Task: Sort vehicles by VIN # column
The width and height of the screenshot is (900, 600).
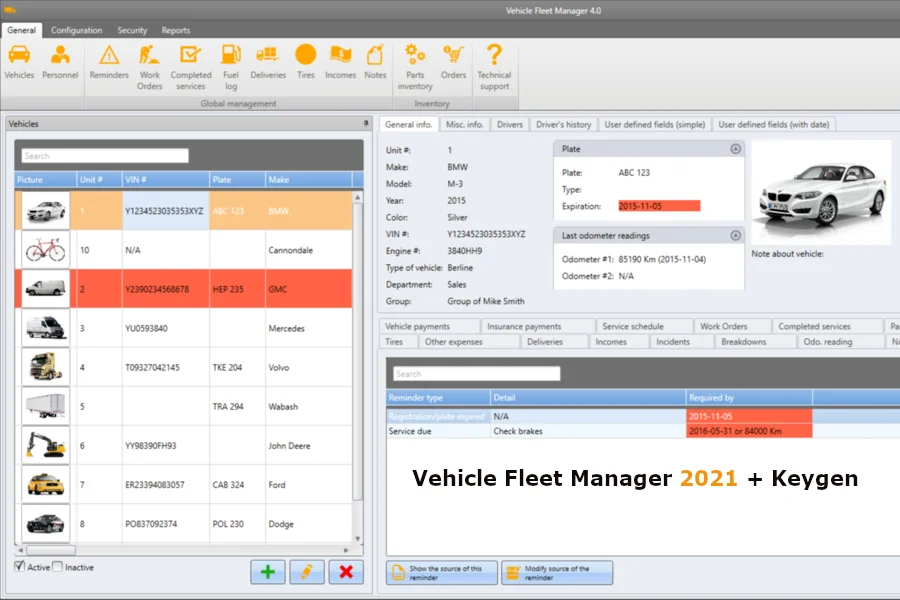Action: (x=166, y=180)
